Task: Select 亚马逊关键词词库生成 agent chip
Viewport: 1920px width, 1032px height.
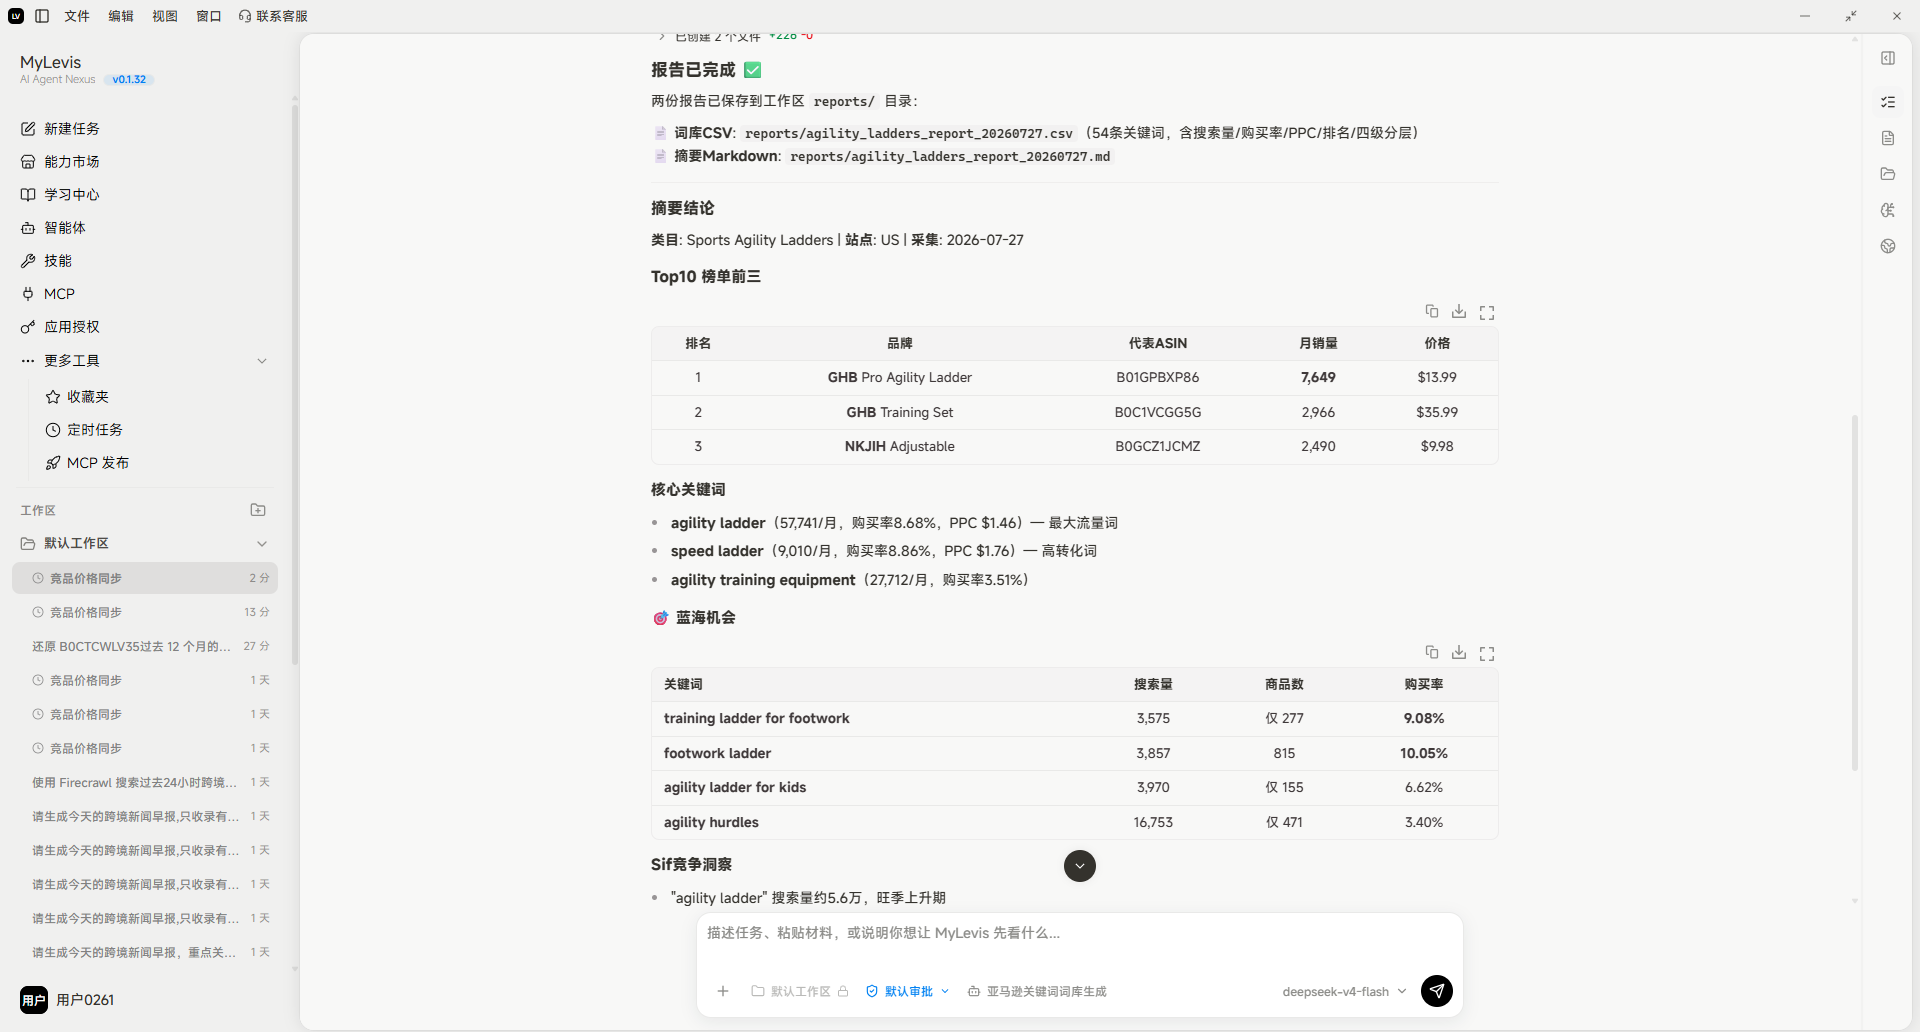Action: (1037, 991)
